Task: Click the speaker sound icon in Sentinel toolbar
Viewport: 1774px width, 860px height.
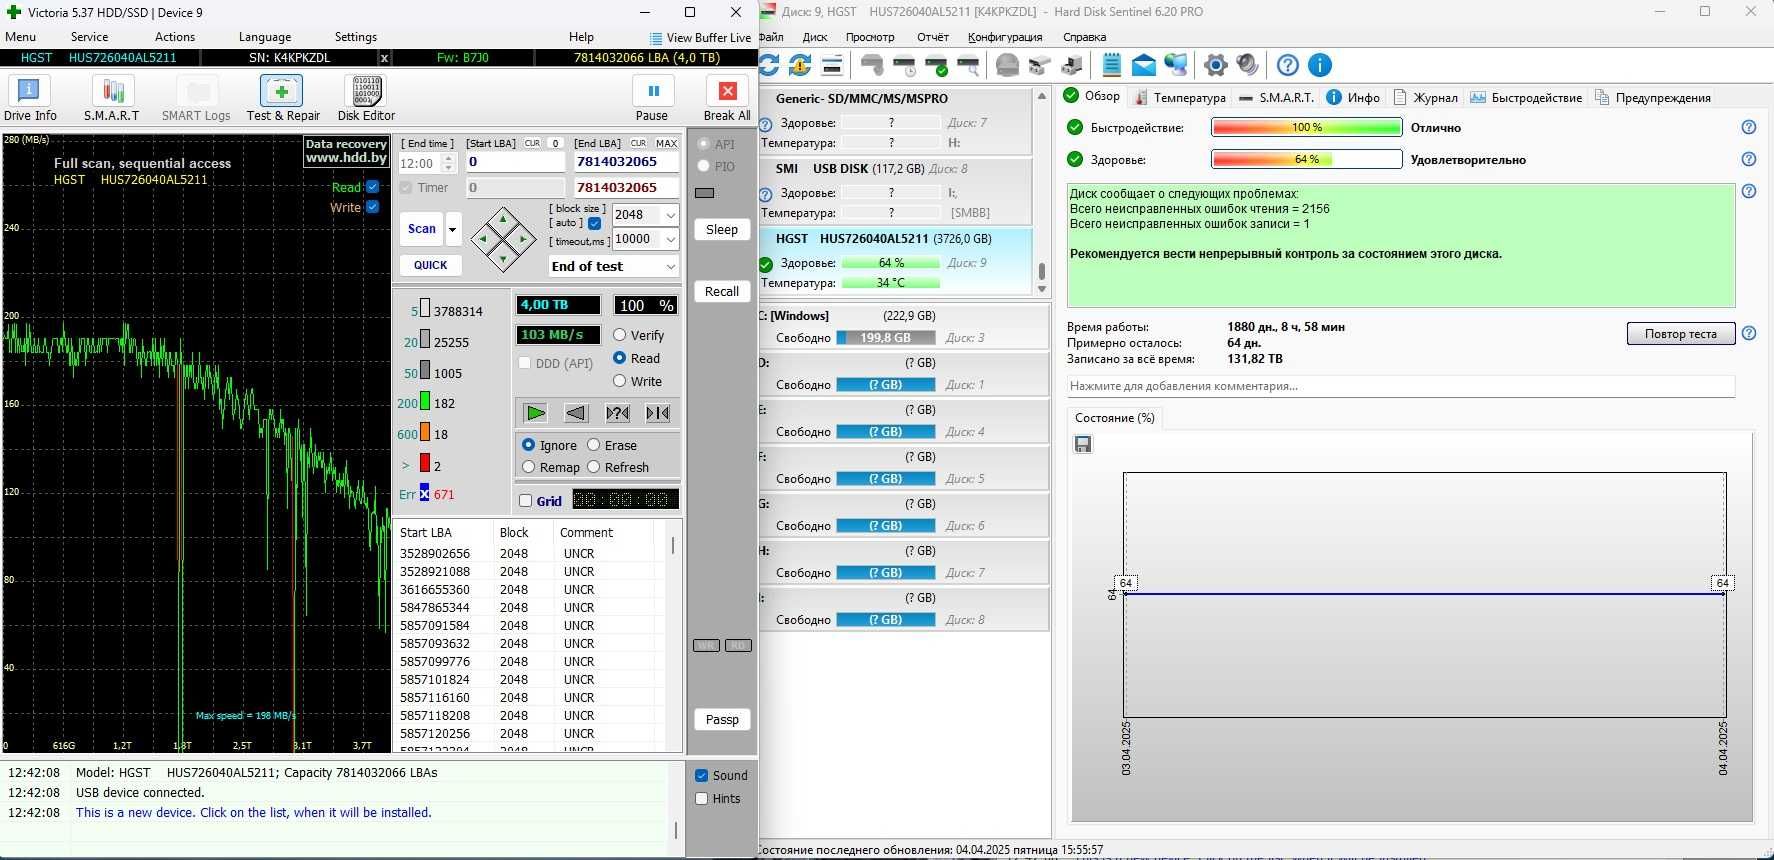Action: coord(1248,66)
